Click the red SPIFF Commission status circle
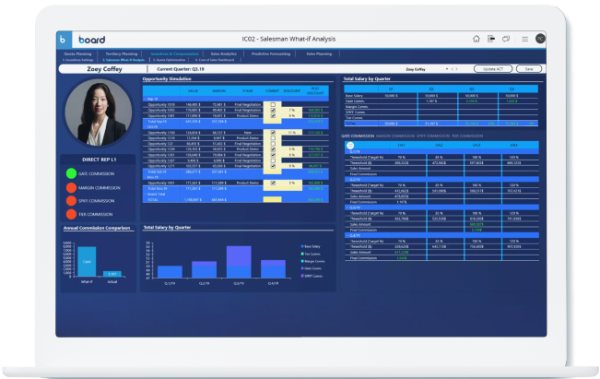 click(x=71, y=201)
